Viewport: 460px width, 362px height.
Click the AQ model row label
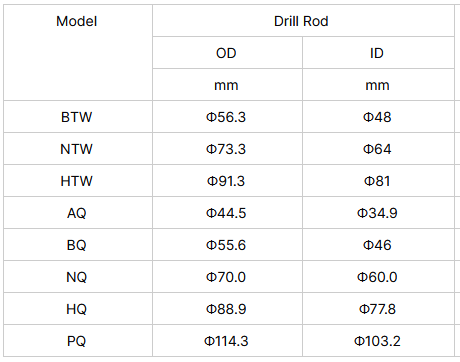(x=77, y=213)
